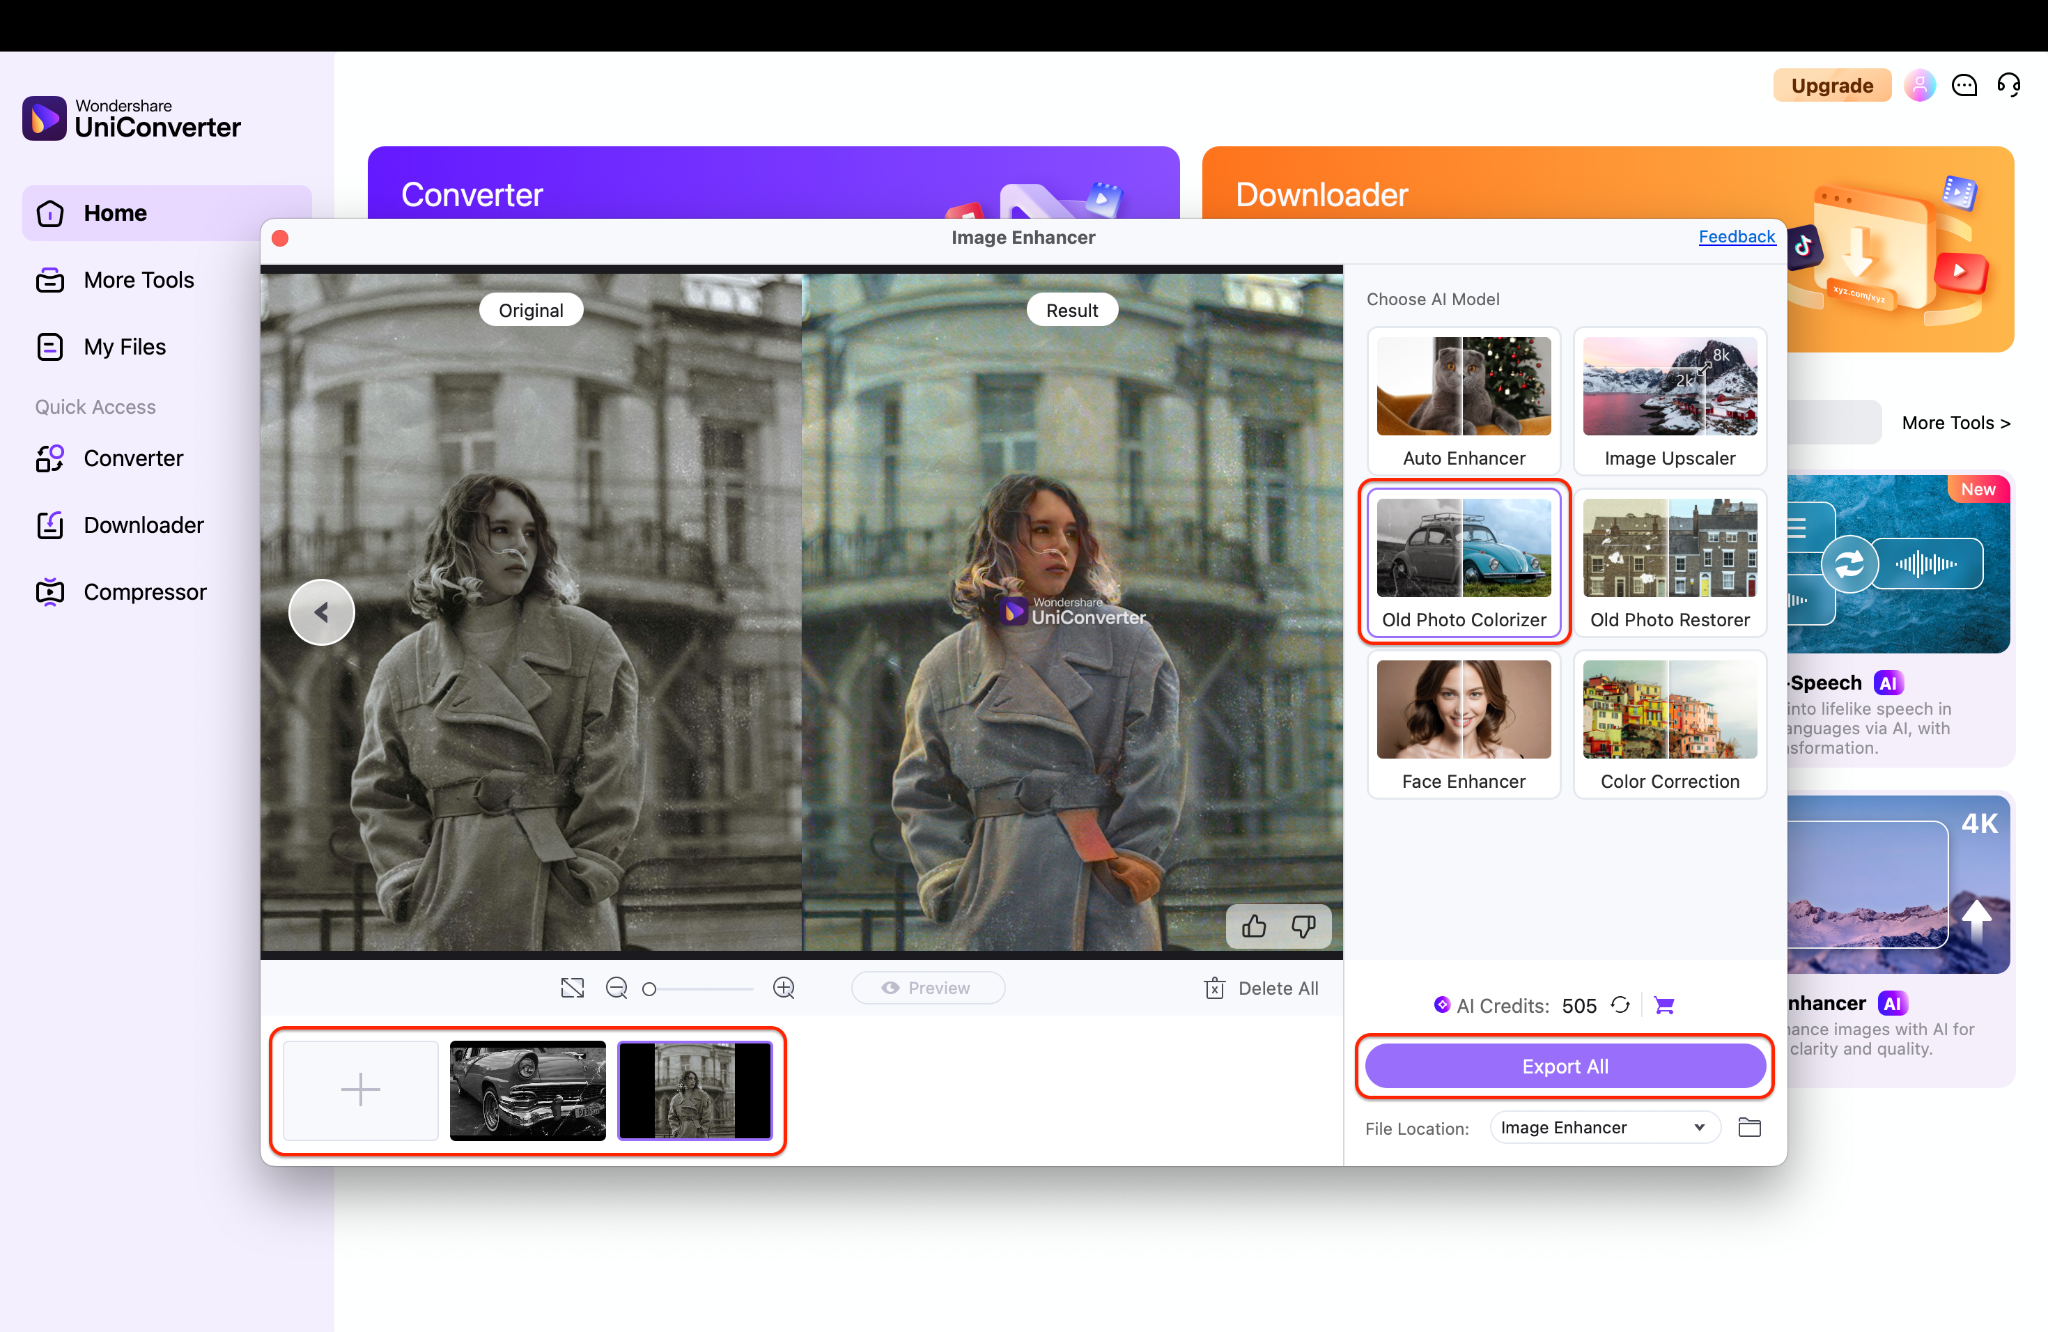Add an image with the plus tile
This screenshot has width=2048, height=1332.
click(361, 1090)
